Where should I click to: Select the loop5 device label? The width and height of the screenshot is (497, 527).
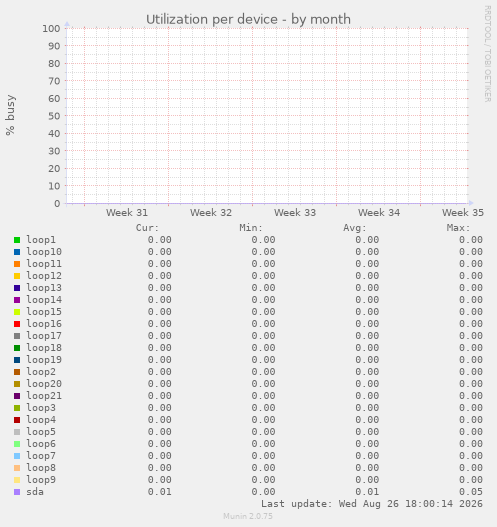pyautogui.click(x=41, y=432)
